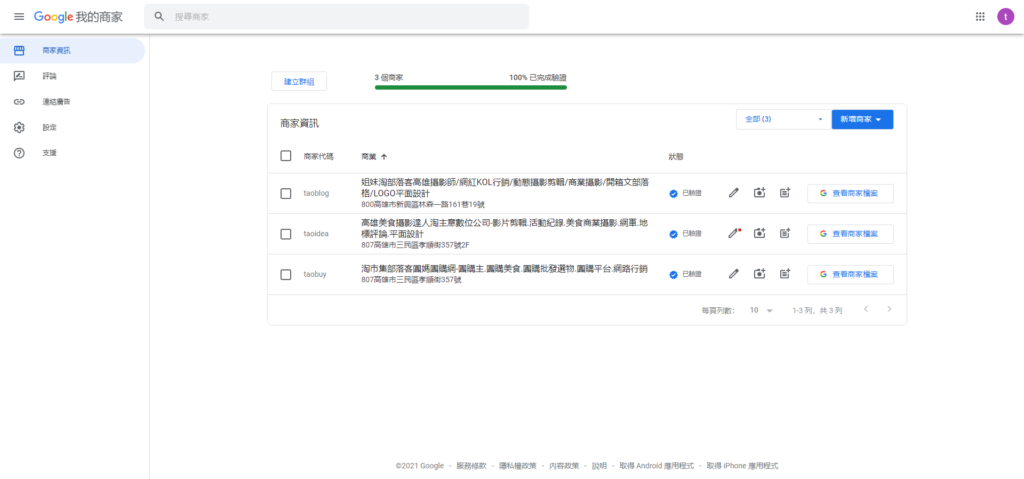Open the user account avatar
The height and width of the screenshot is (479, 1024).
click(1005, 16)
